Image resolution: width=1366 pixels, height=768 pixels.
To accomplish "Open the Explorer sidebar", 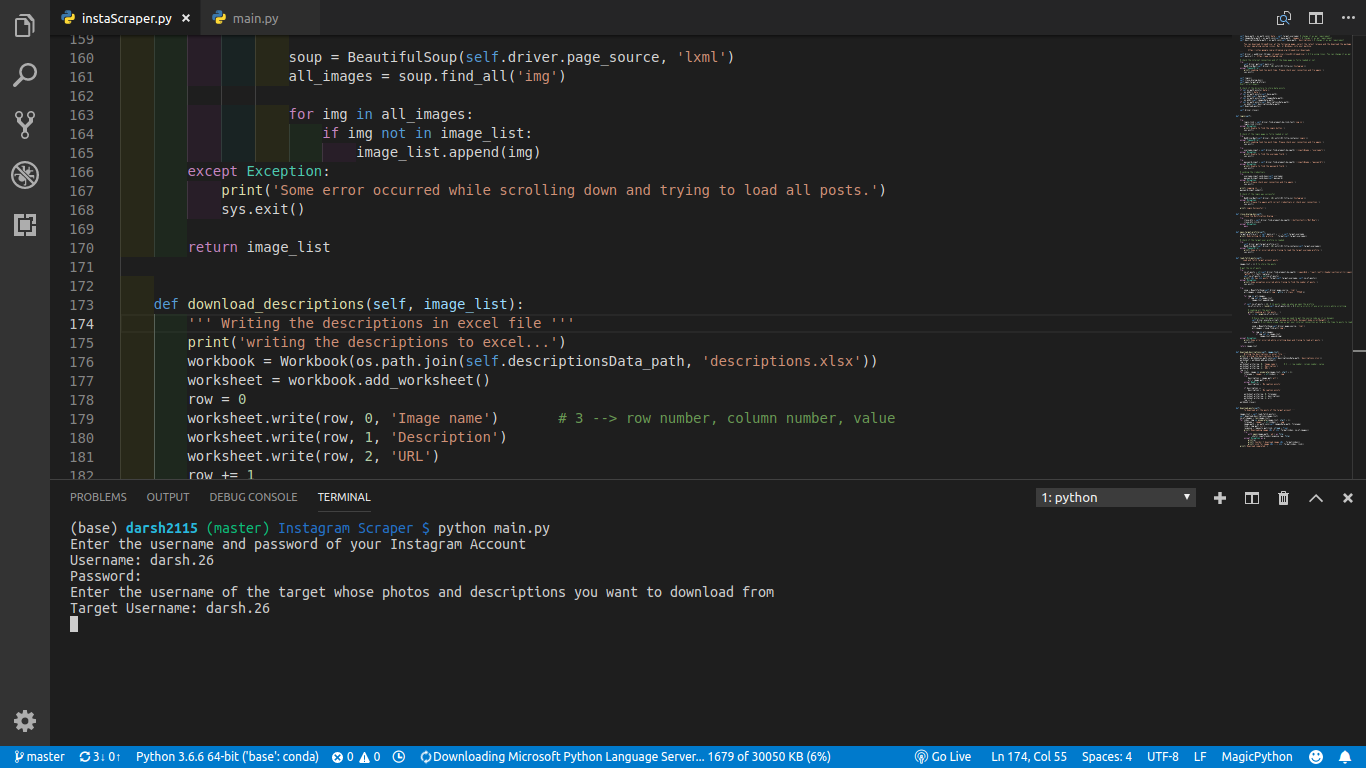I will [x=24, y=27].
